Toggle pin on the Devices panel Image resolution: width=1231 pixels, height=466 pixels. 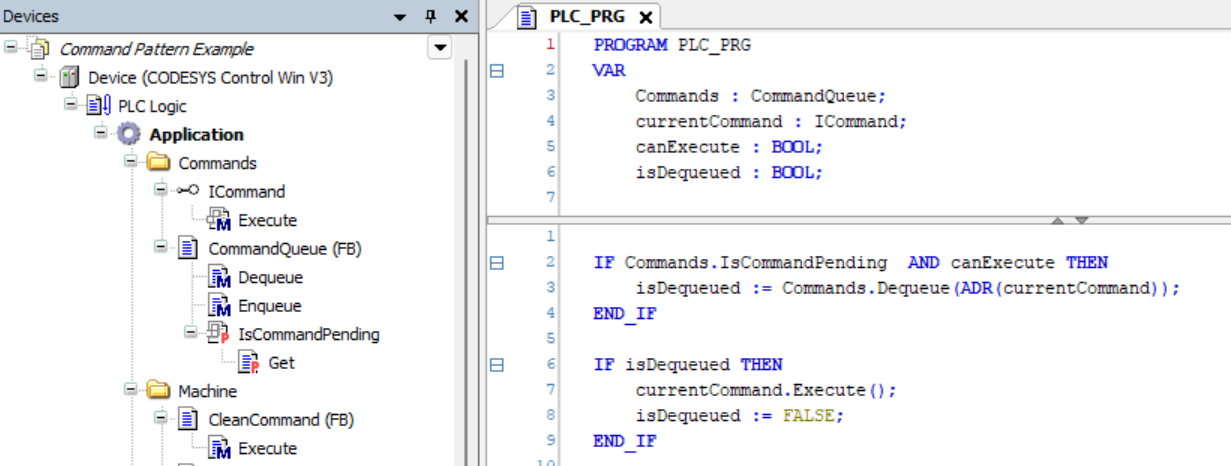point(431,16)
